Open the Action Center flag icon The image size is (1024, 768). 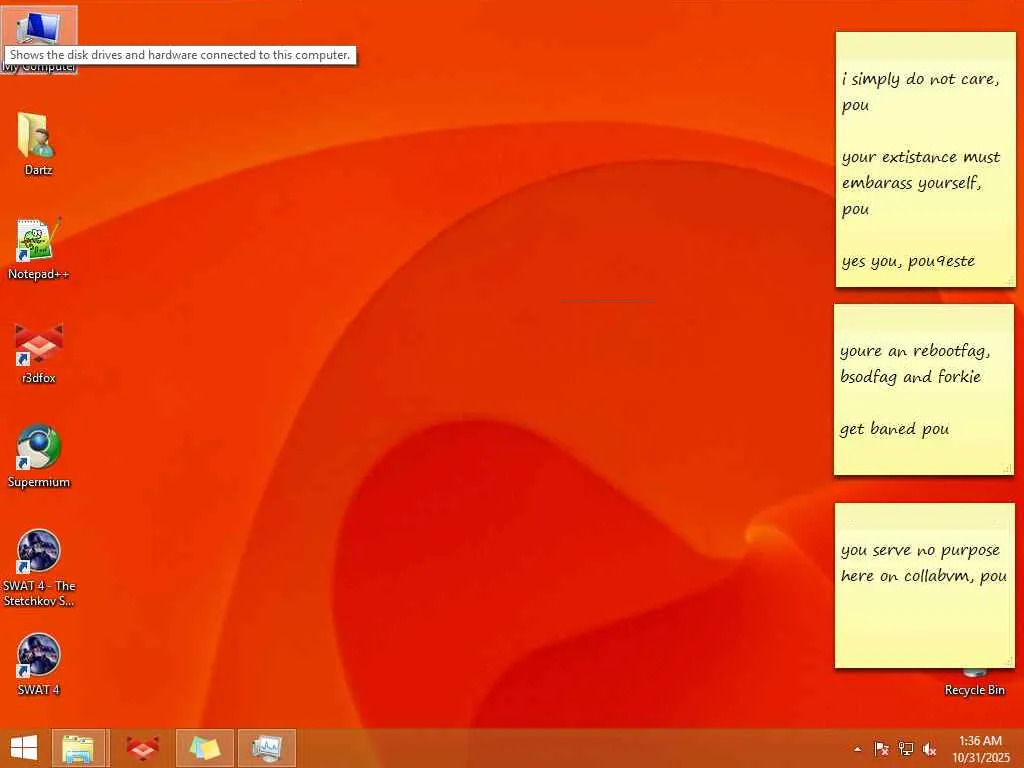[x=881, y=749]
